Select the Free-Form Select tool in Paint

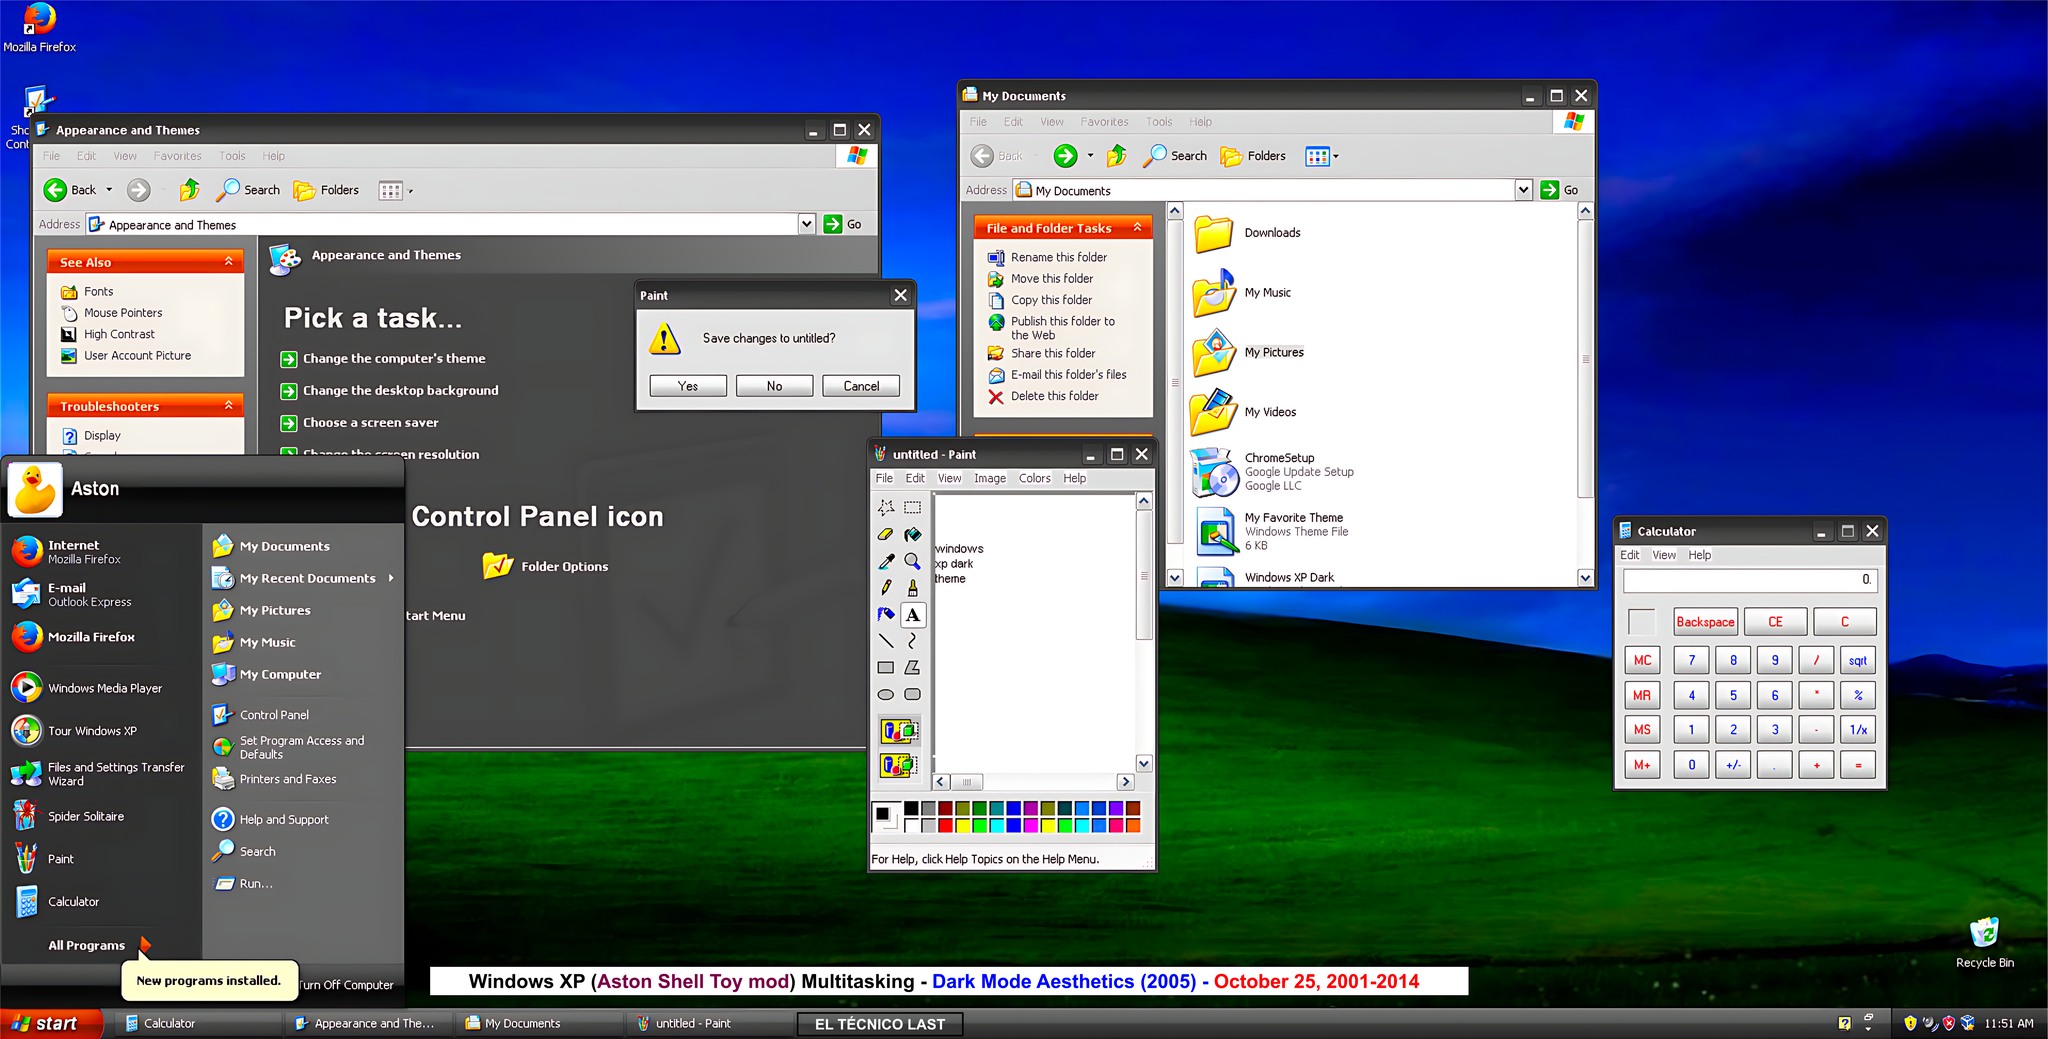click(886, 508)
